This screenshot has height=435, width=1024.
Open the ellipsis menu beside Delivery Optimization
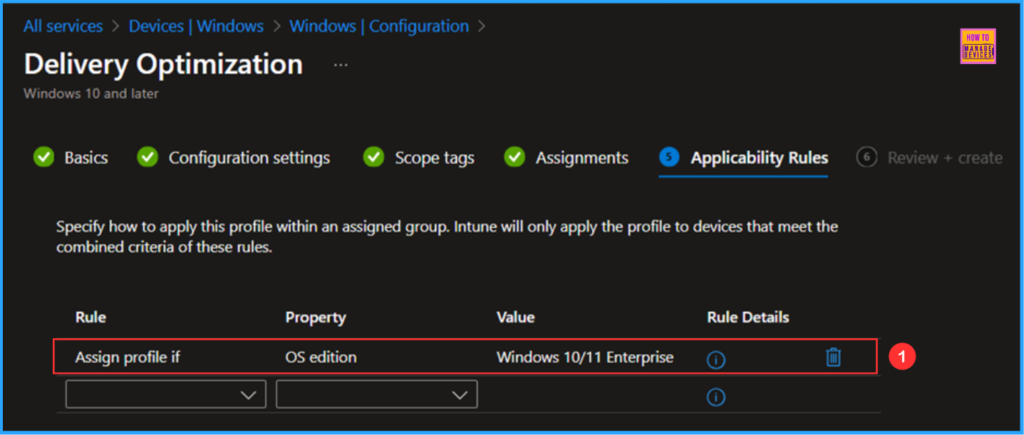coord(340,65)
